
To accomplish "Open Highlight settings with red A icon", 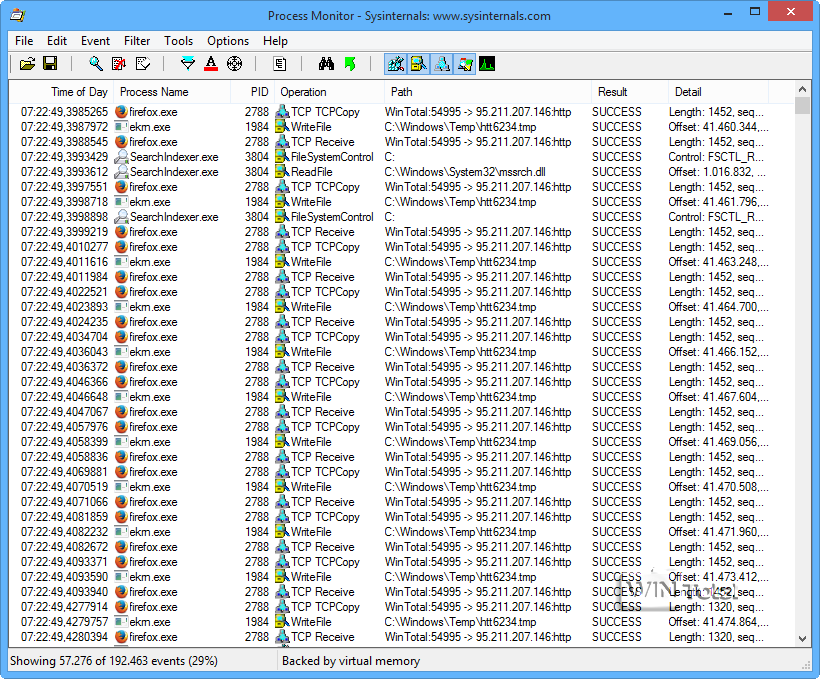I will click(211, 64).
